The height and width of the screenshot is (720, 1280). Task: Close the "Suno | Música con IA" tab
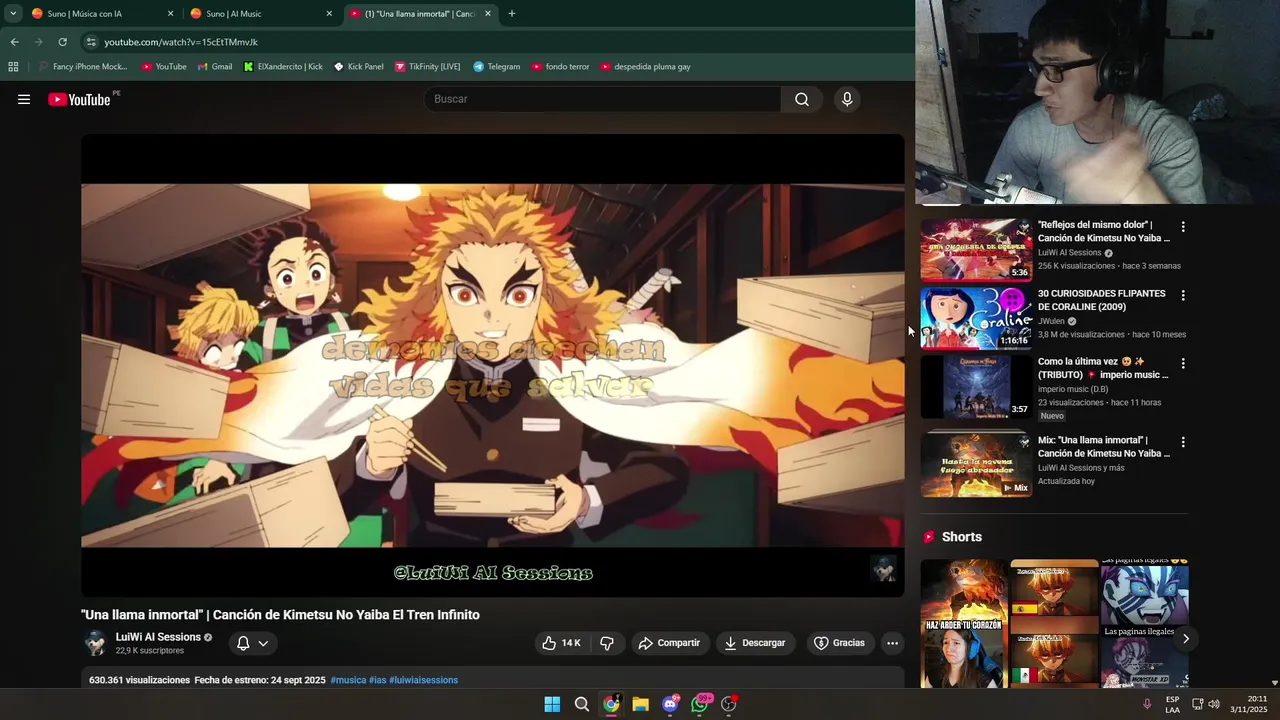[x=170, y=14]
